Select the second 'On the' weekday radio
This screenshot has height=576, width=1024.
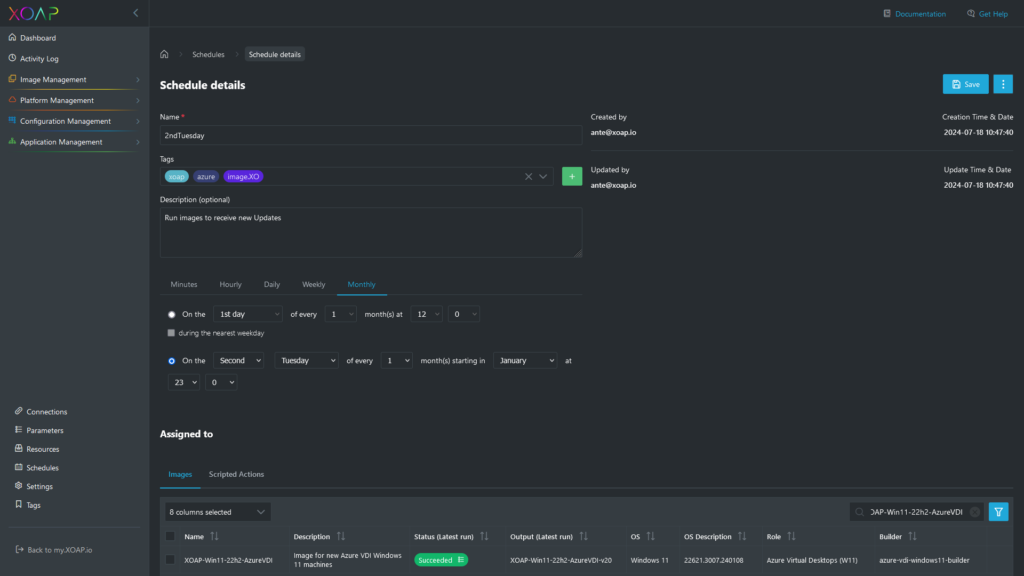pyautogui.click(x=172, y=361)
